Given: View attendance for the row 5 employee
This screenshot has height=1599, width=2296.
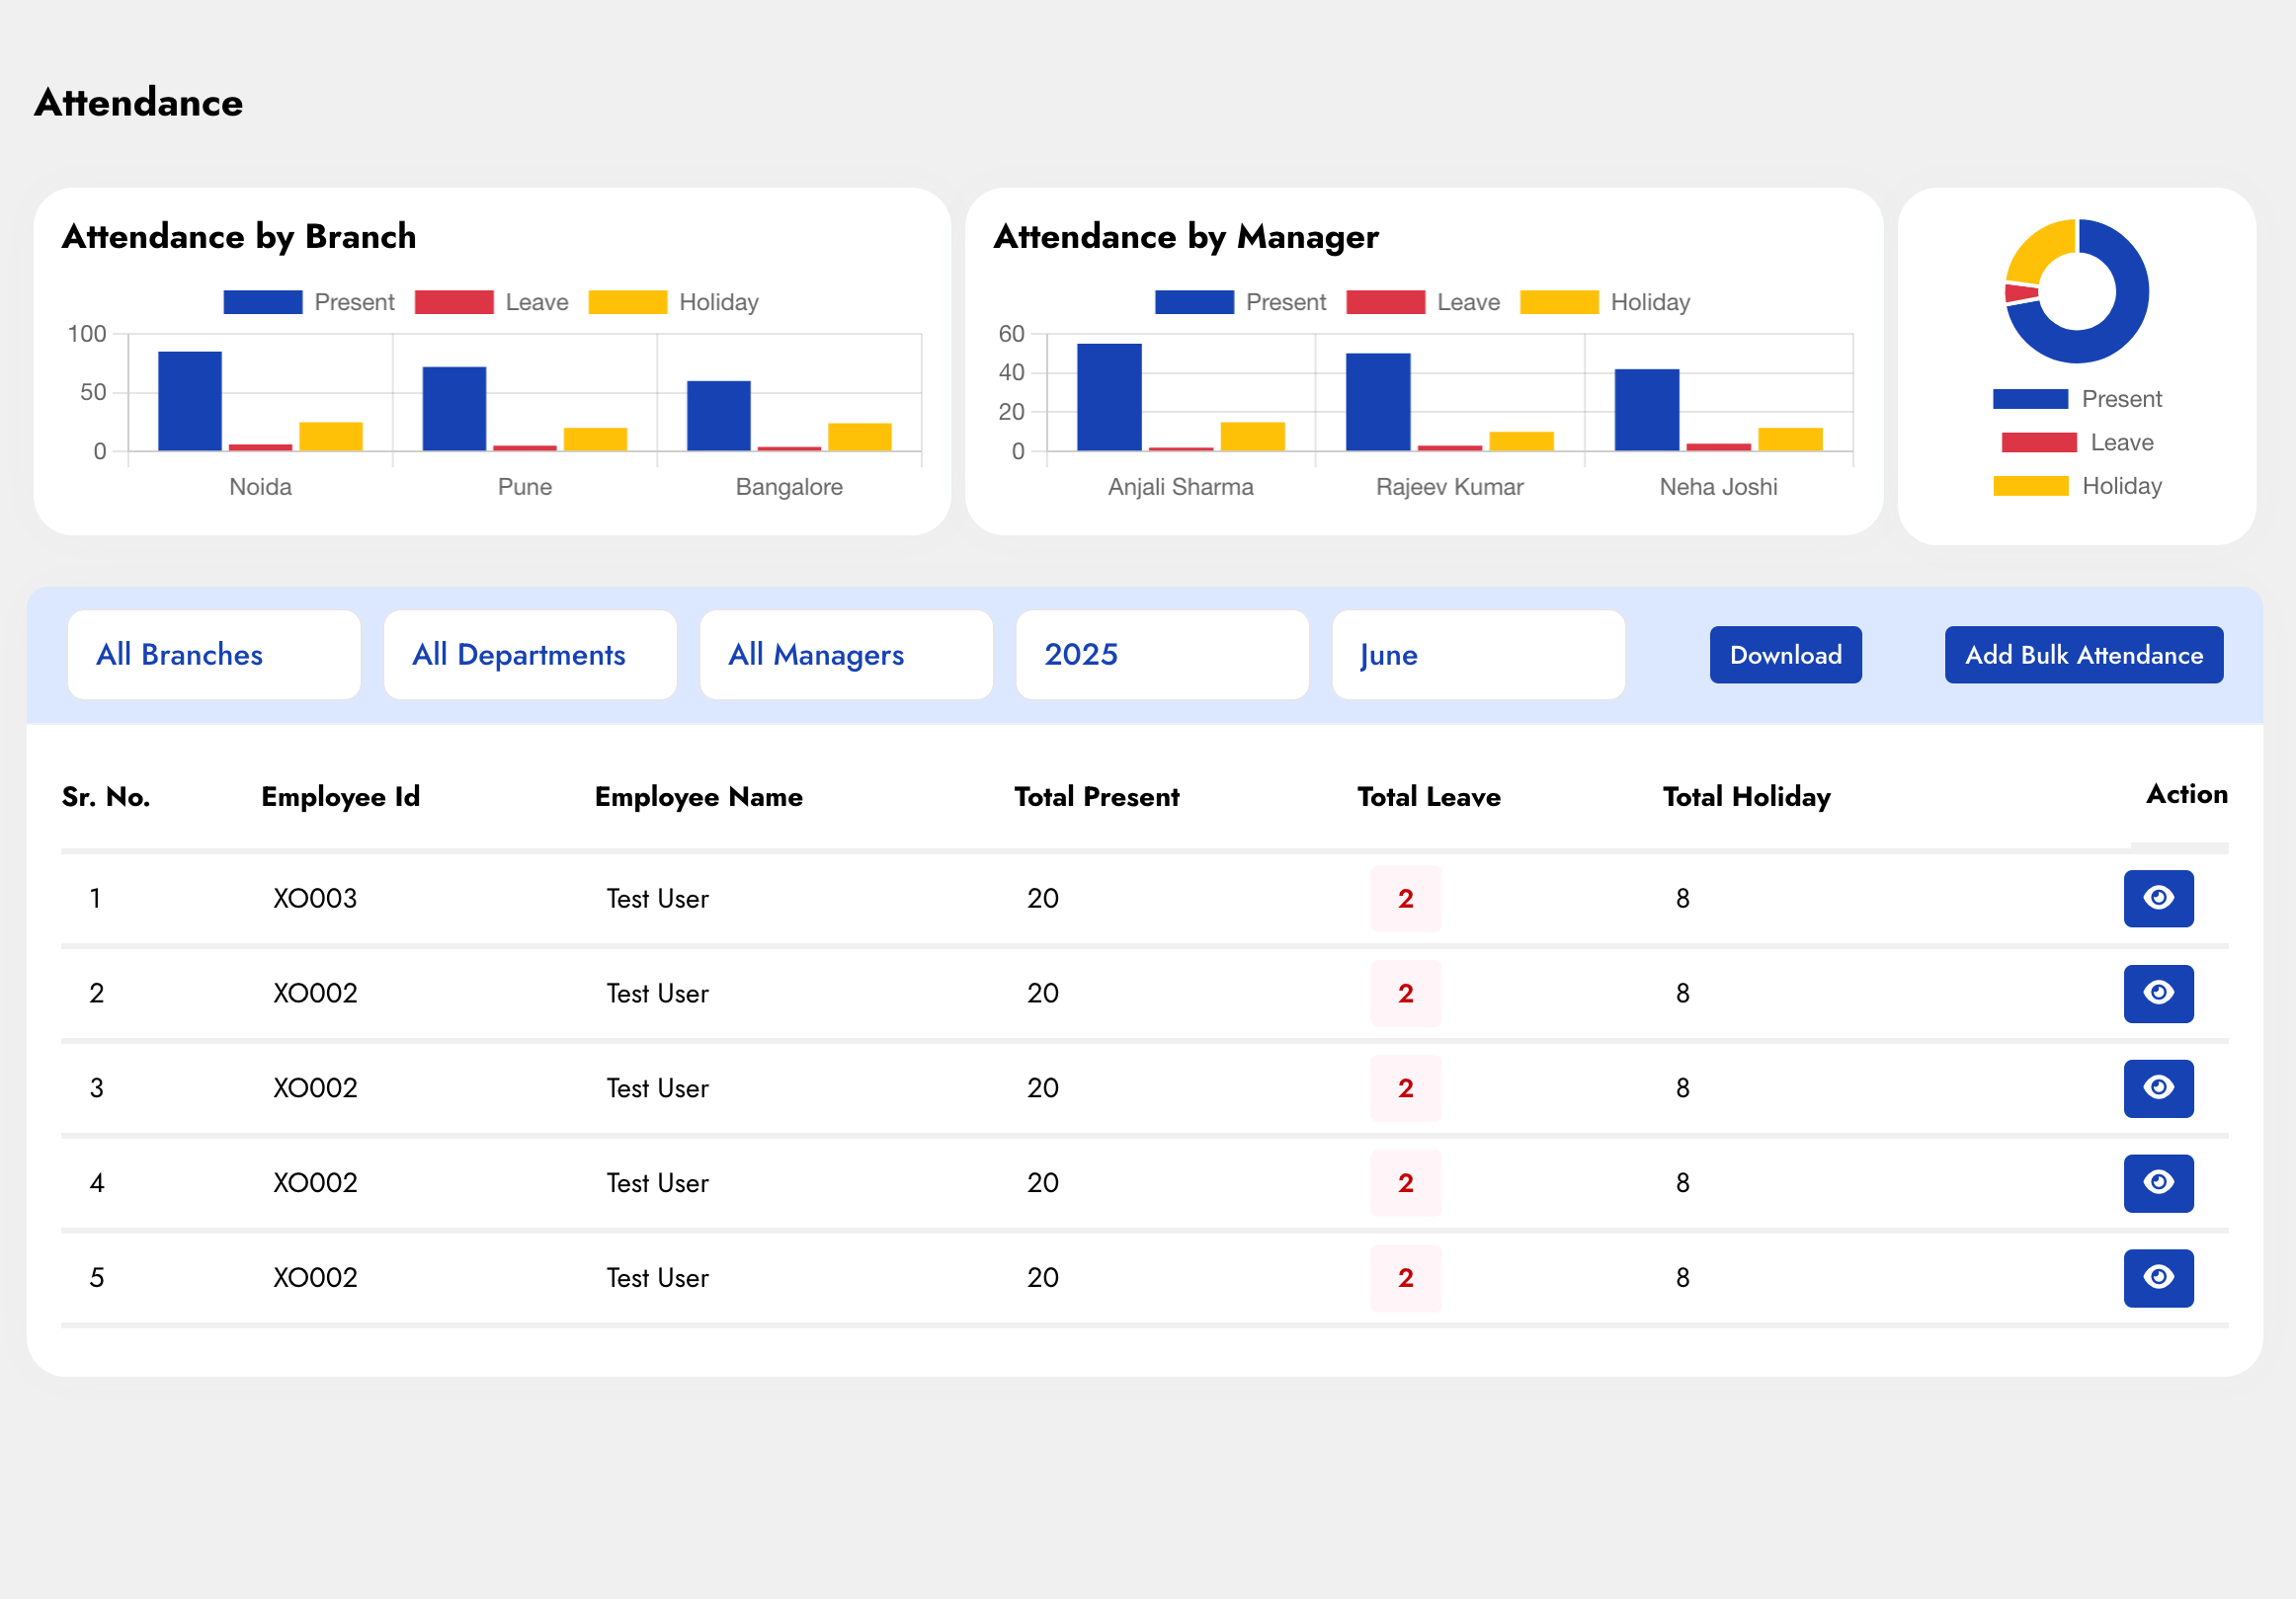Looking at the screenshot, I should pos(2158,1278).
